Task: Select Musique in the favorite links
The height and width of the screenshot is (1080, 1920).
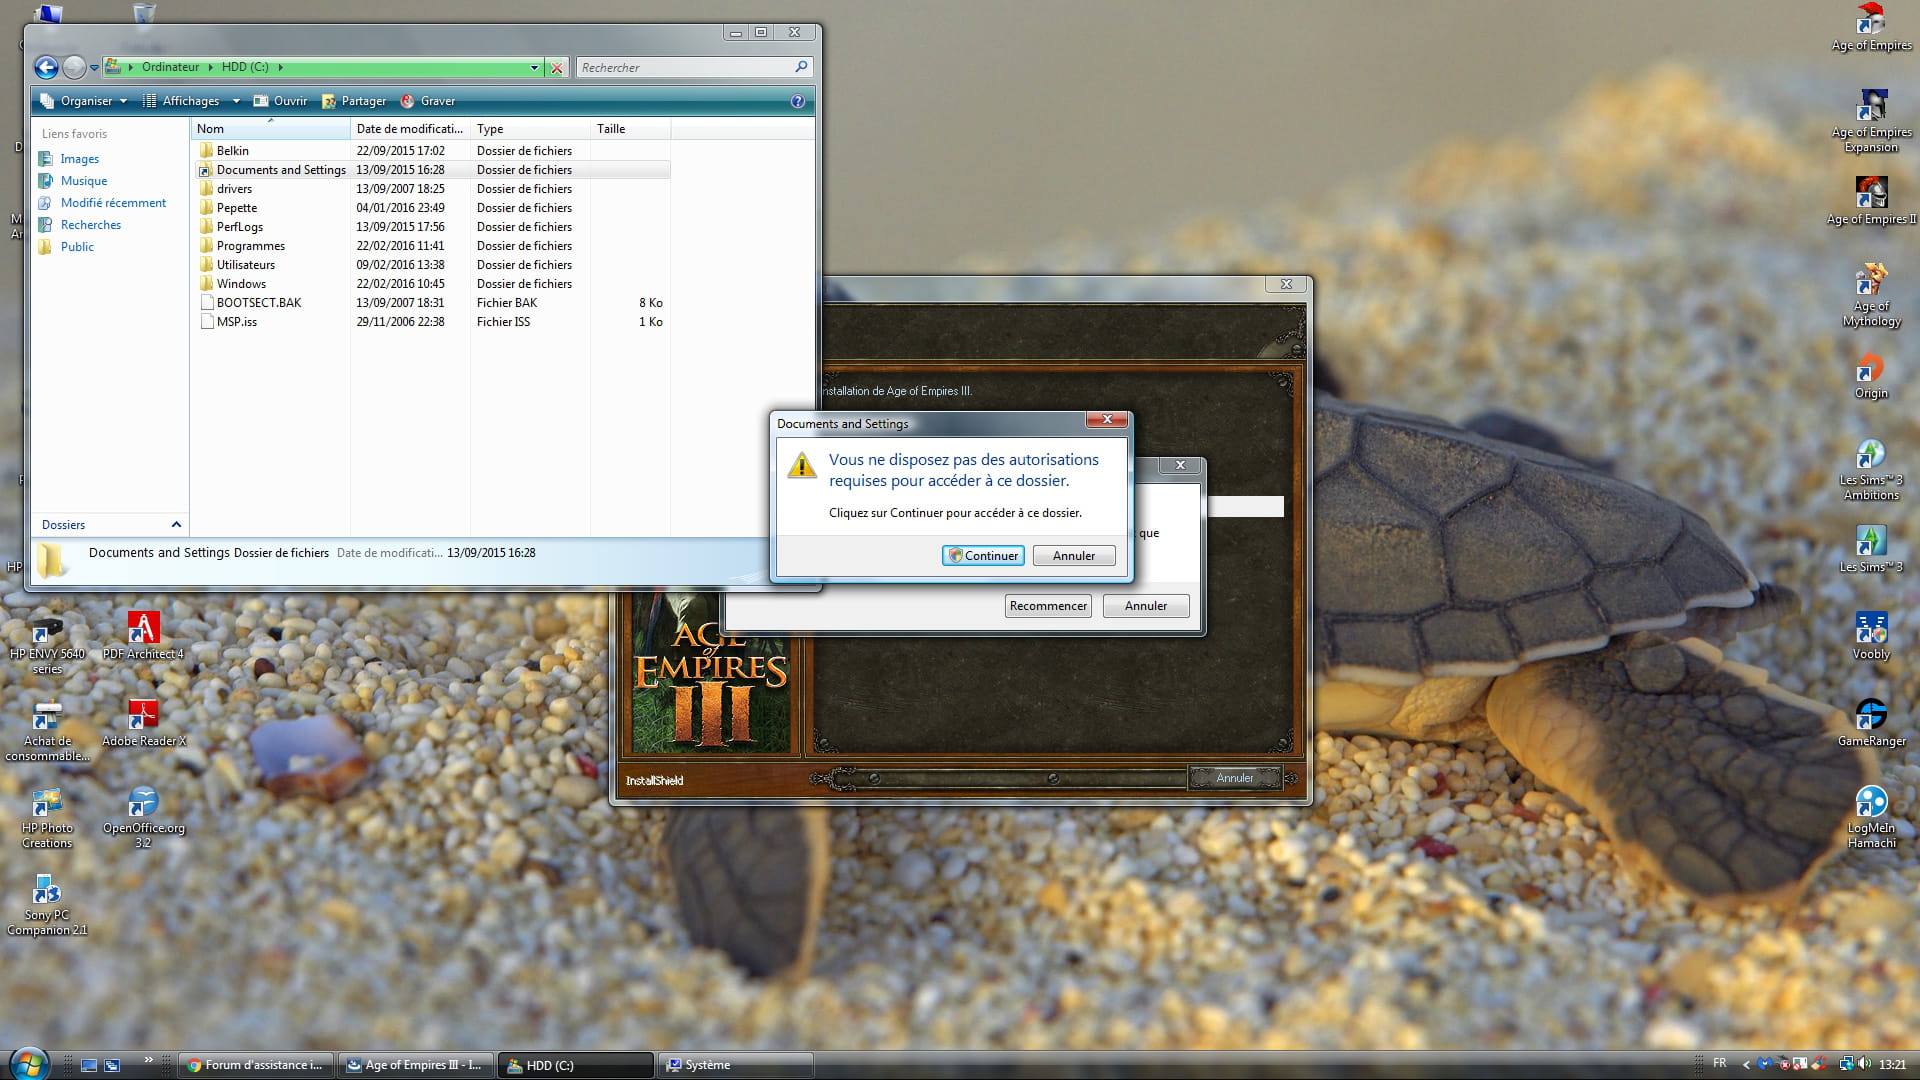Action: click(83, 181)
